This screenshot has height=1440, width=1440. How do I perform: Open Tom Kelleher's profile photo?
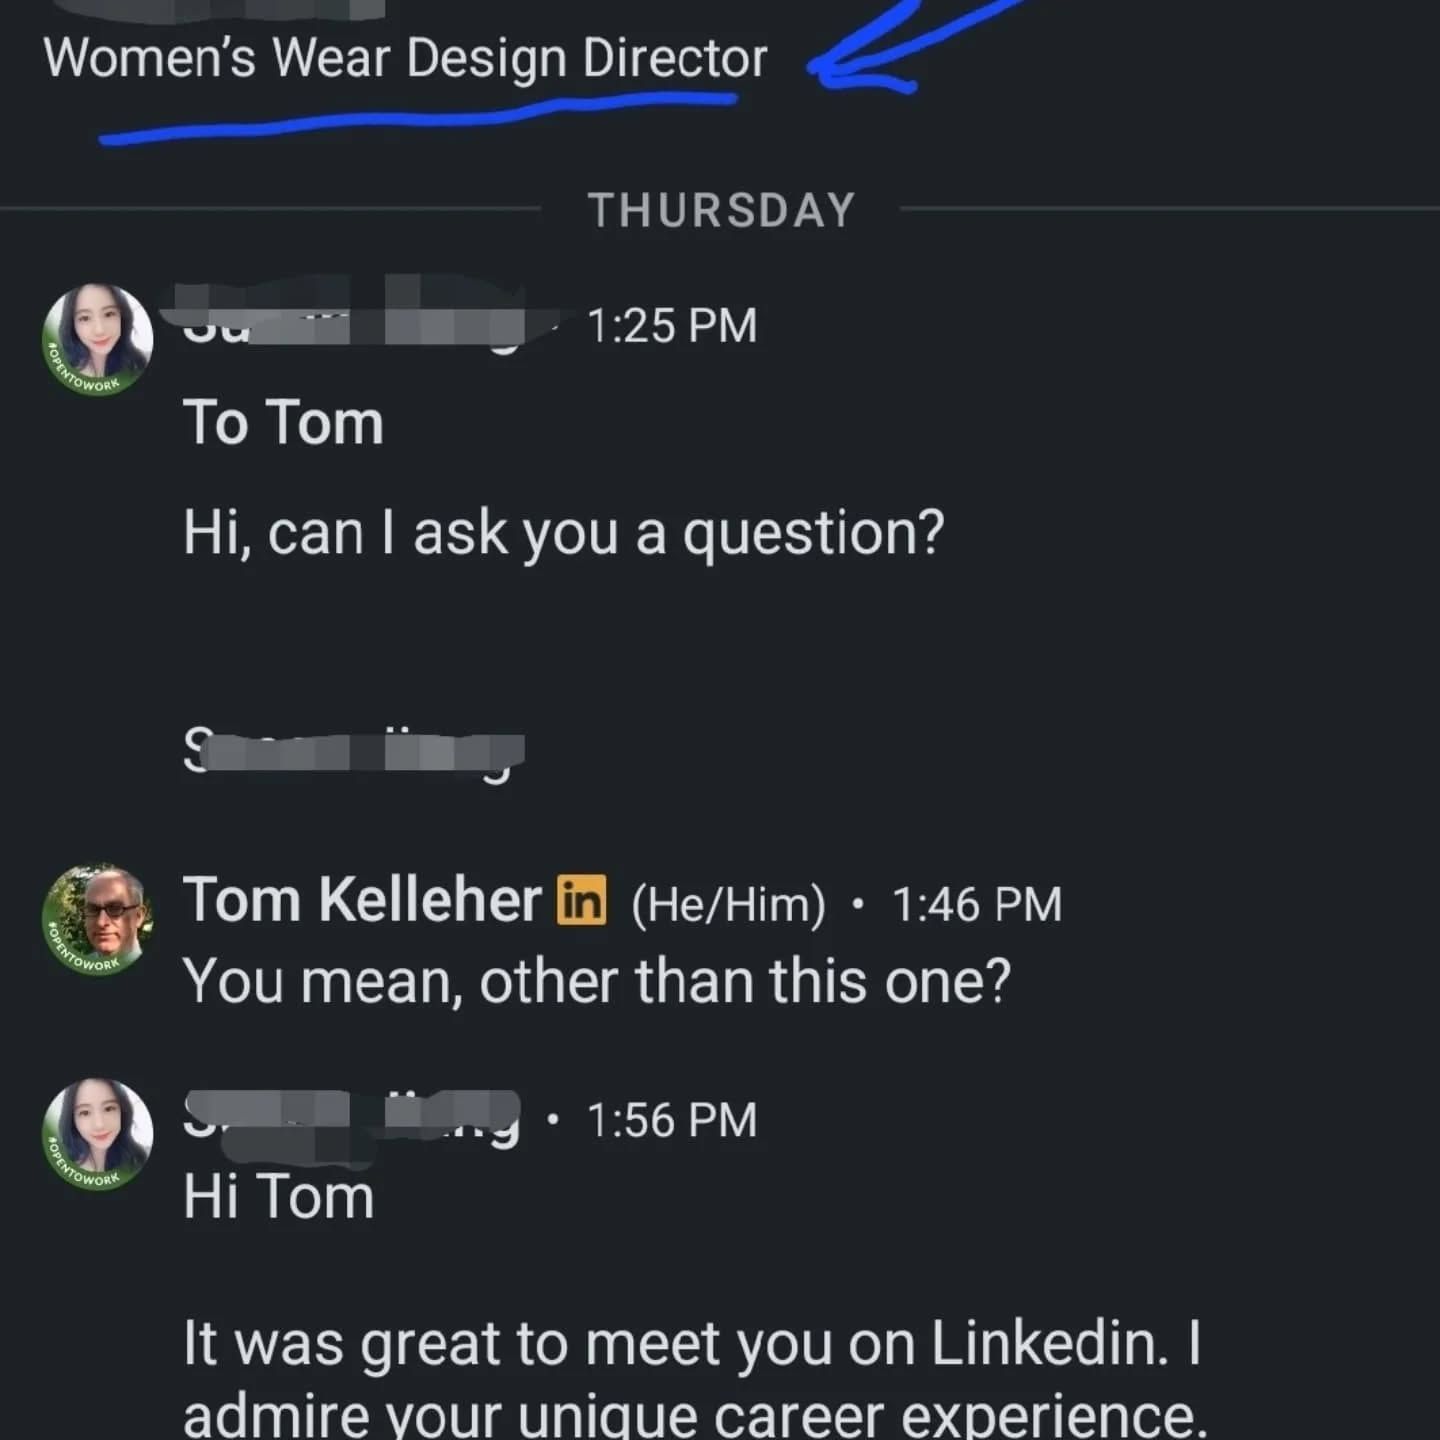point(98,919)
